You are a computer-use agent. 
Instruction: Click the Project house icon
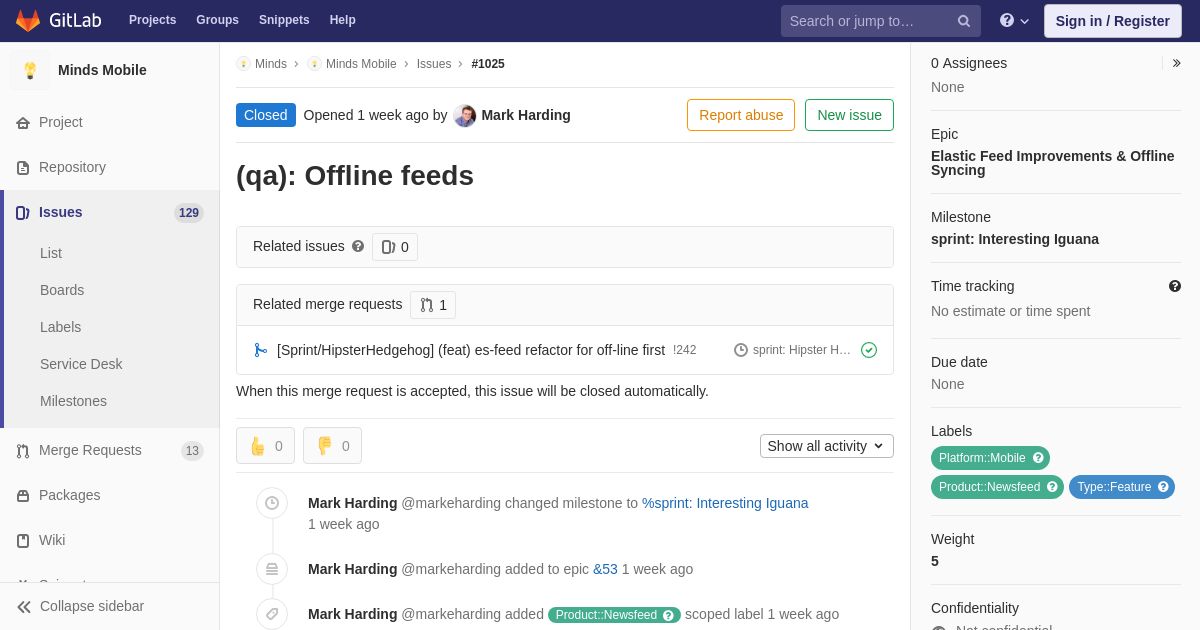coord(23,122)
